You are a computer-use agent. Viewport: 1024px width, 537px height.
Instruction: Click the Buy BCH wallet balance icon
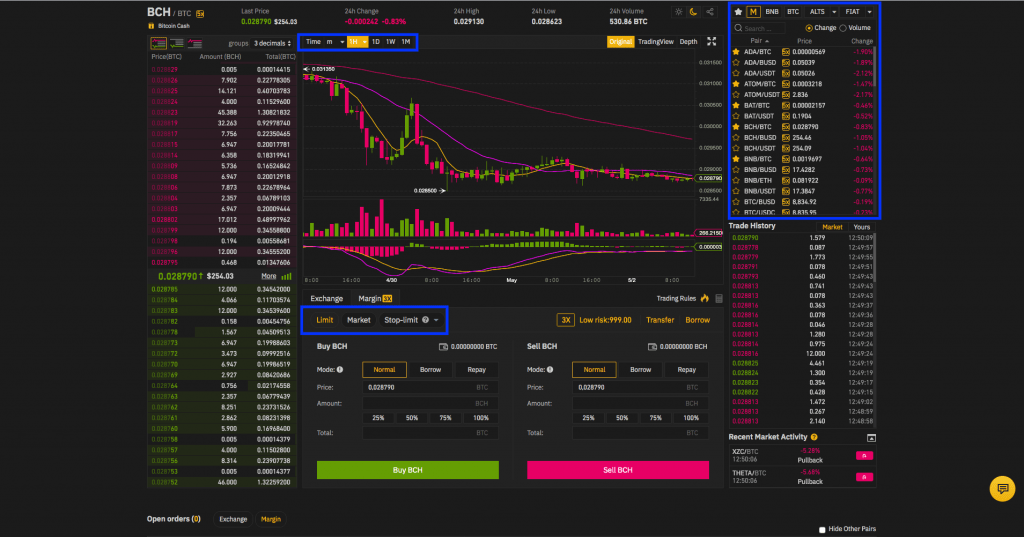click(443, 347)
